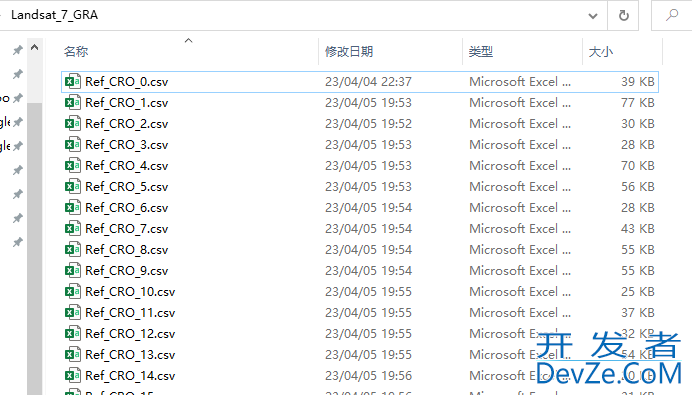692x395 pixels.
Task: Select Excel icon of Ref_CRO_3.csv
Action: [73, 145]
